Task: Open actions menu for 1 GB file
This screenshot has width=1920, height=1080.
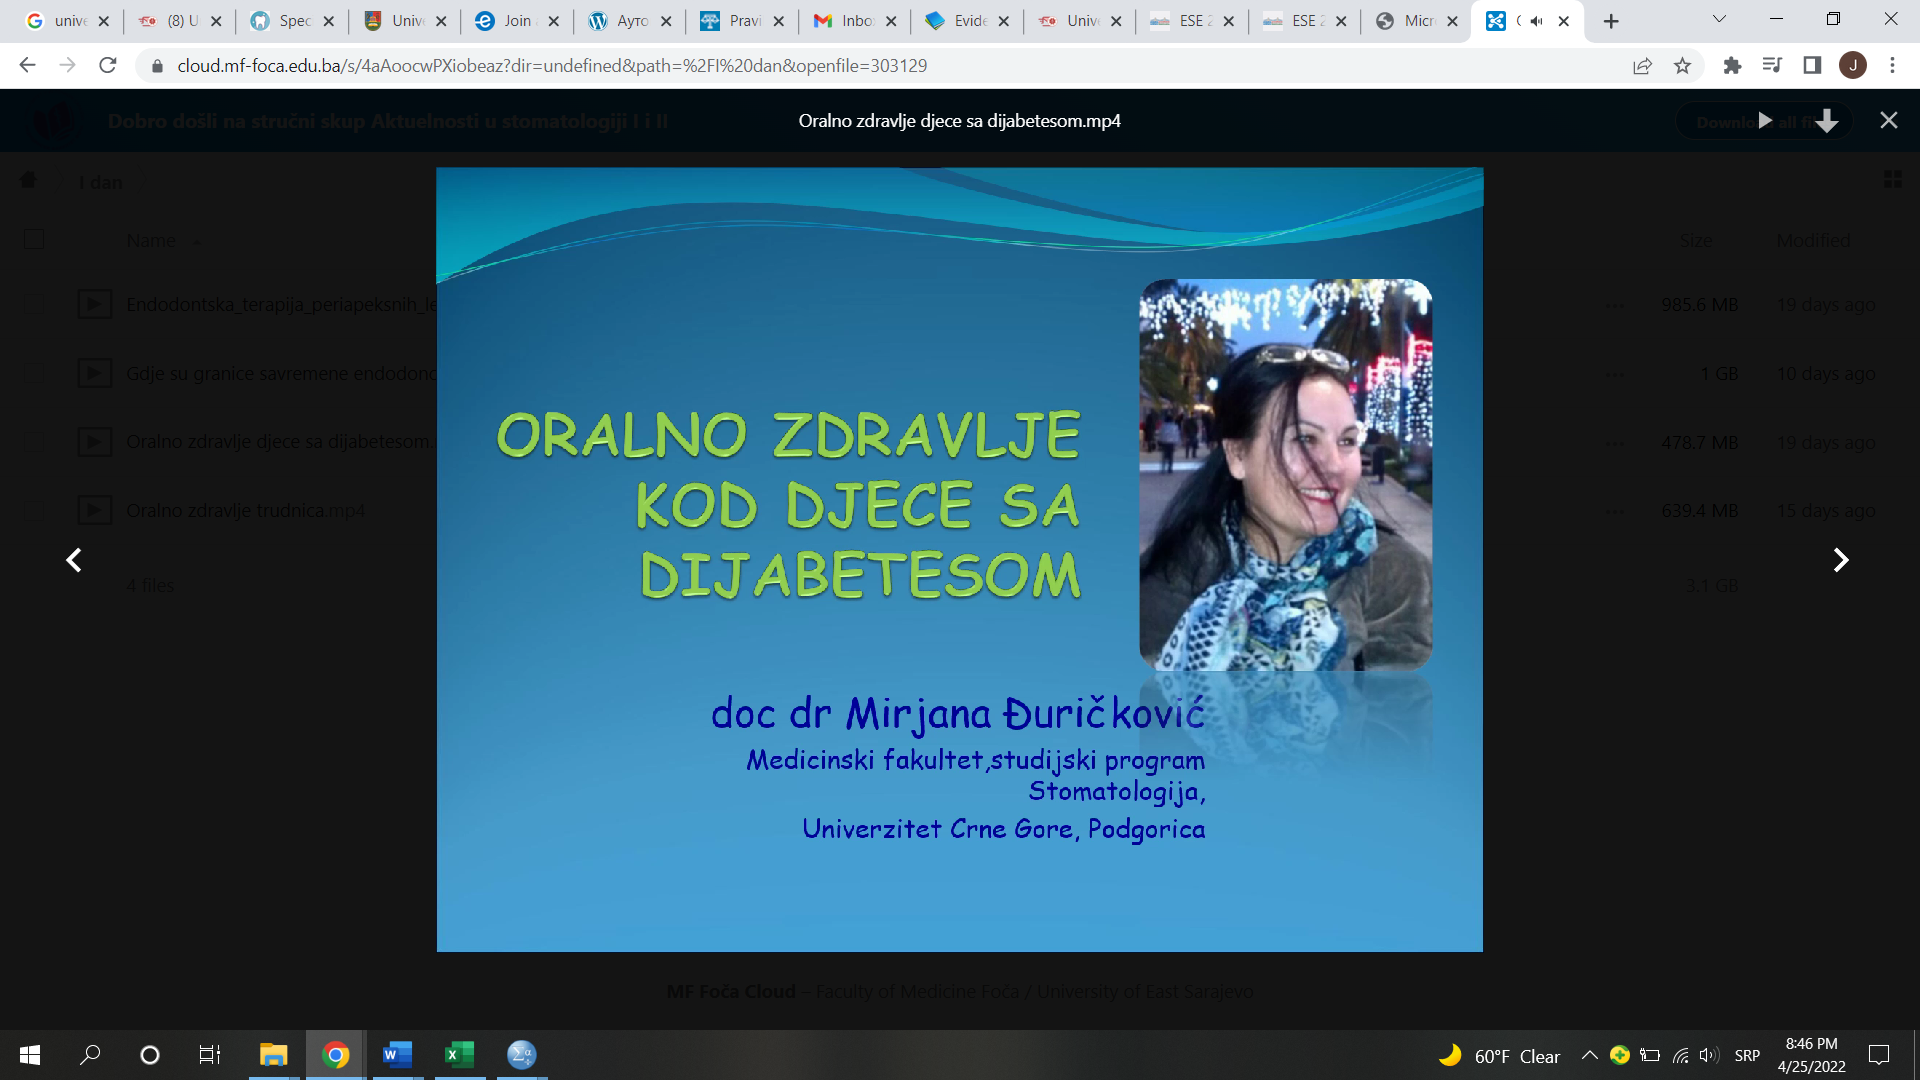Action: [1615, 374]
